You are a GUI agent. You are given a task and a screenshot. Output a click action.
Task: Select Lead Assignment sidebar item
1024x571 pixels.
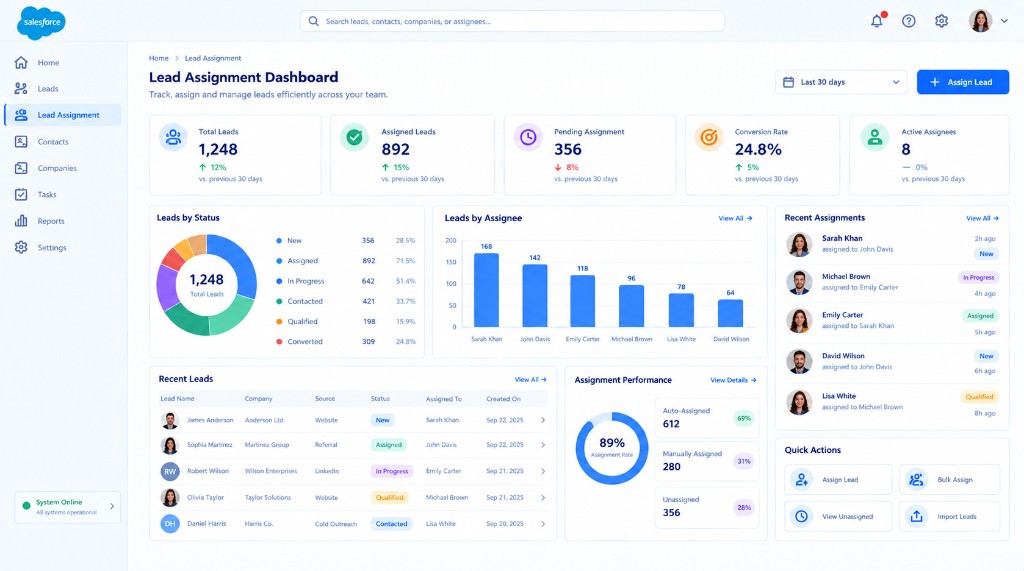62,115
